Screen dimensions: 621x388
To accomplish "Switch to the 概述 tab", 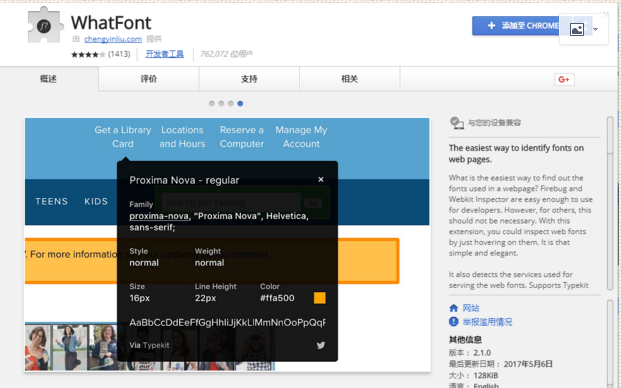I will [x=49, y=79].
